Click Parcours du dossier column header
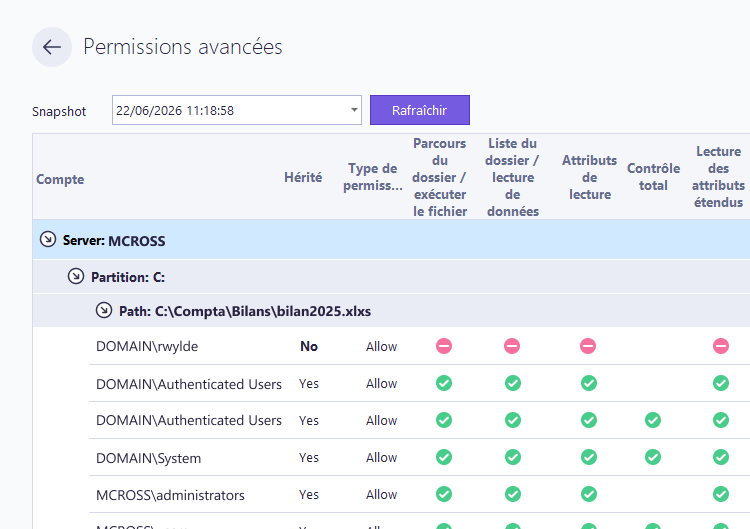This screenshot has height=529, width=750. (x=440, y=177)
